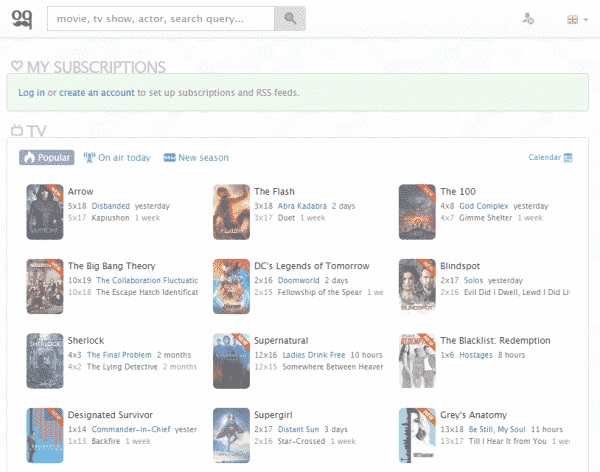Open The Flash poster thumbnail
Viewport: 600px width, 472px height.
tap(232, 212)
